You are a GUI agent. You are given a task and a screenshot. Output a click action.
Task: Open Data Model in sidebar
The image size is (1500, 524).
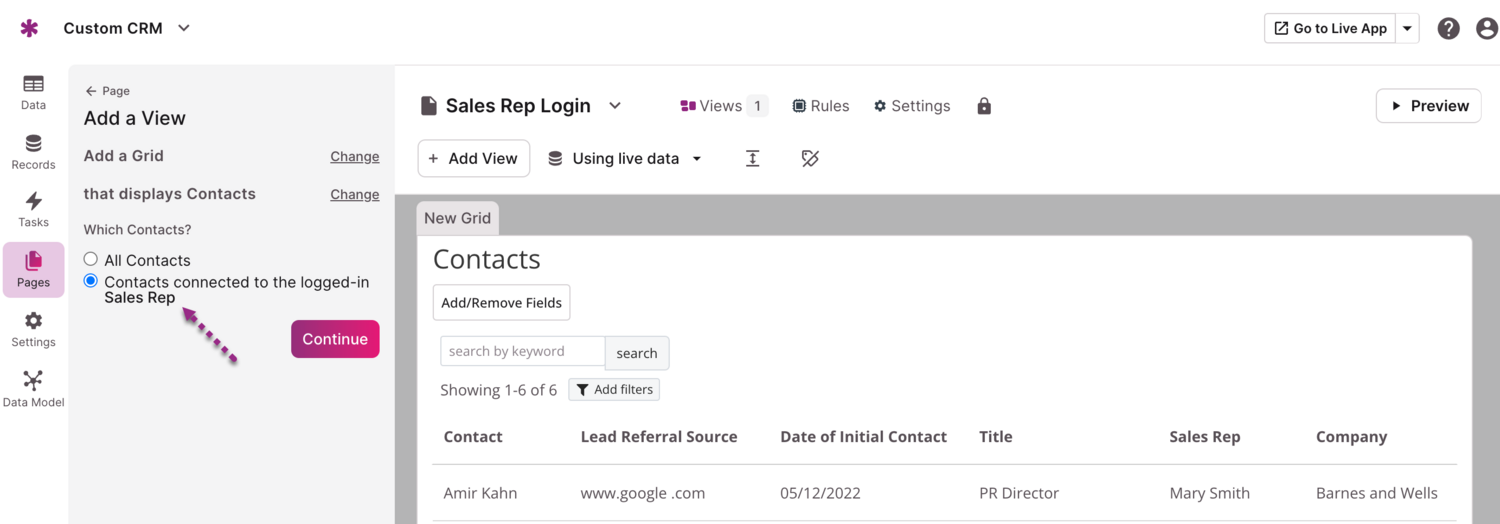tap(33, 389)
